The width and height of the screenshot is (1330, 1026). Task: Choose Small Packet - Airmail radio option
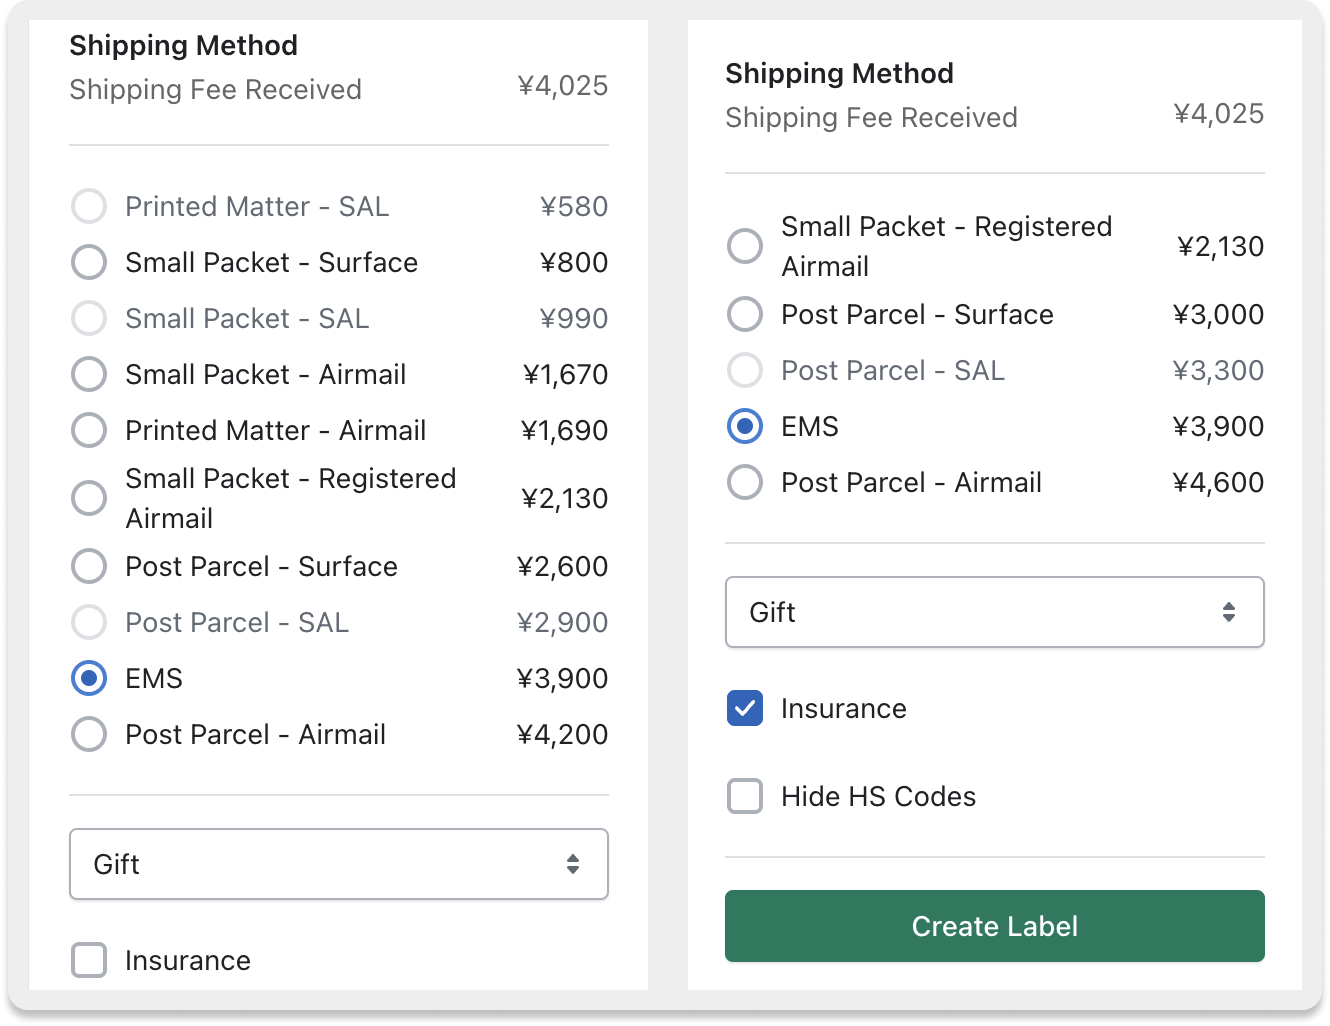[89, 375]
